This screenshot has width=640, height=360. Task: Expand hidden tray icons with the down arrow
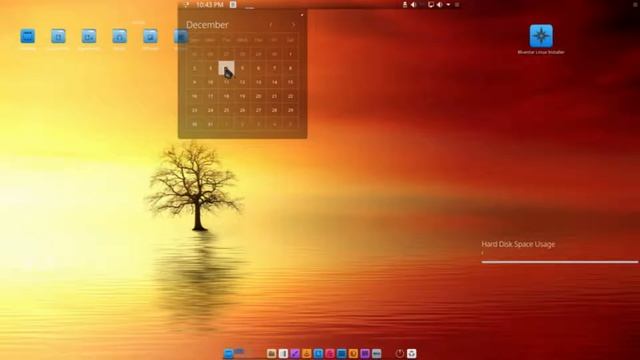tap(448, 4)
